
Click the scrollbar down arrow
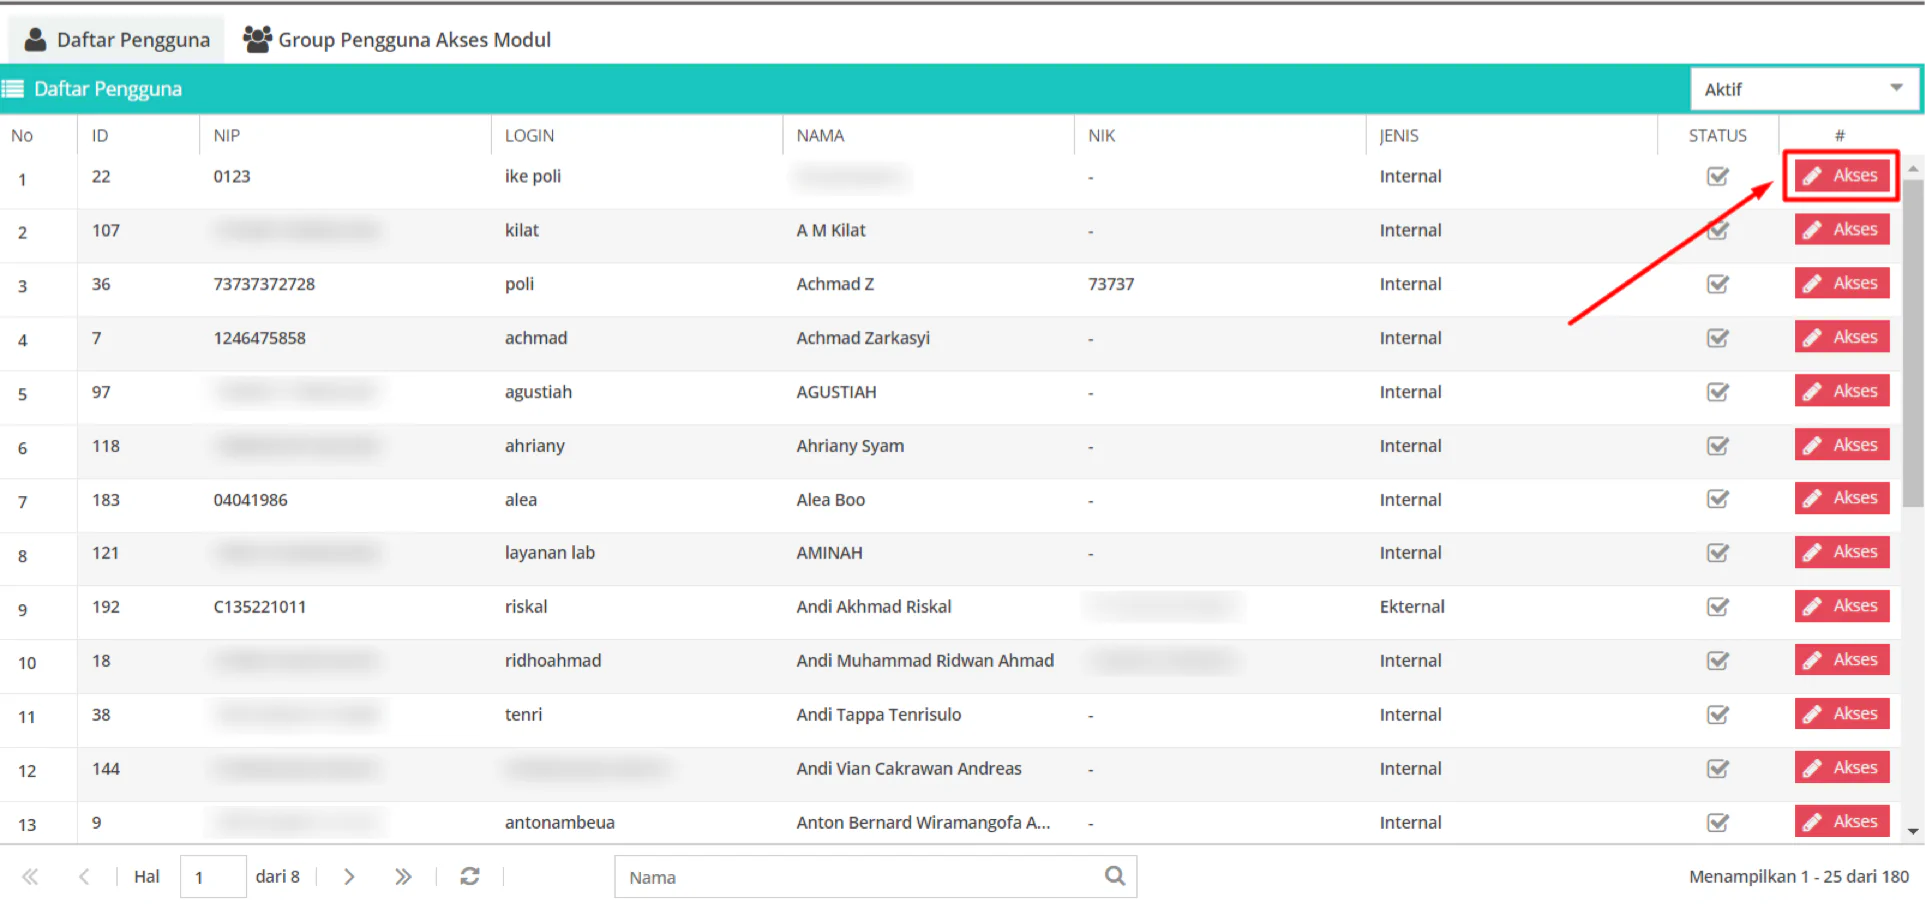[1913, 831]
